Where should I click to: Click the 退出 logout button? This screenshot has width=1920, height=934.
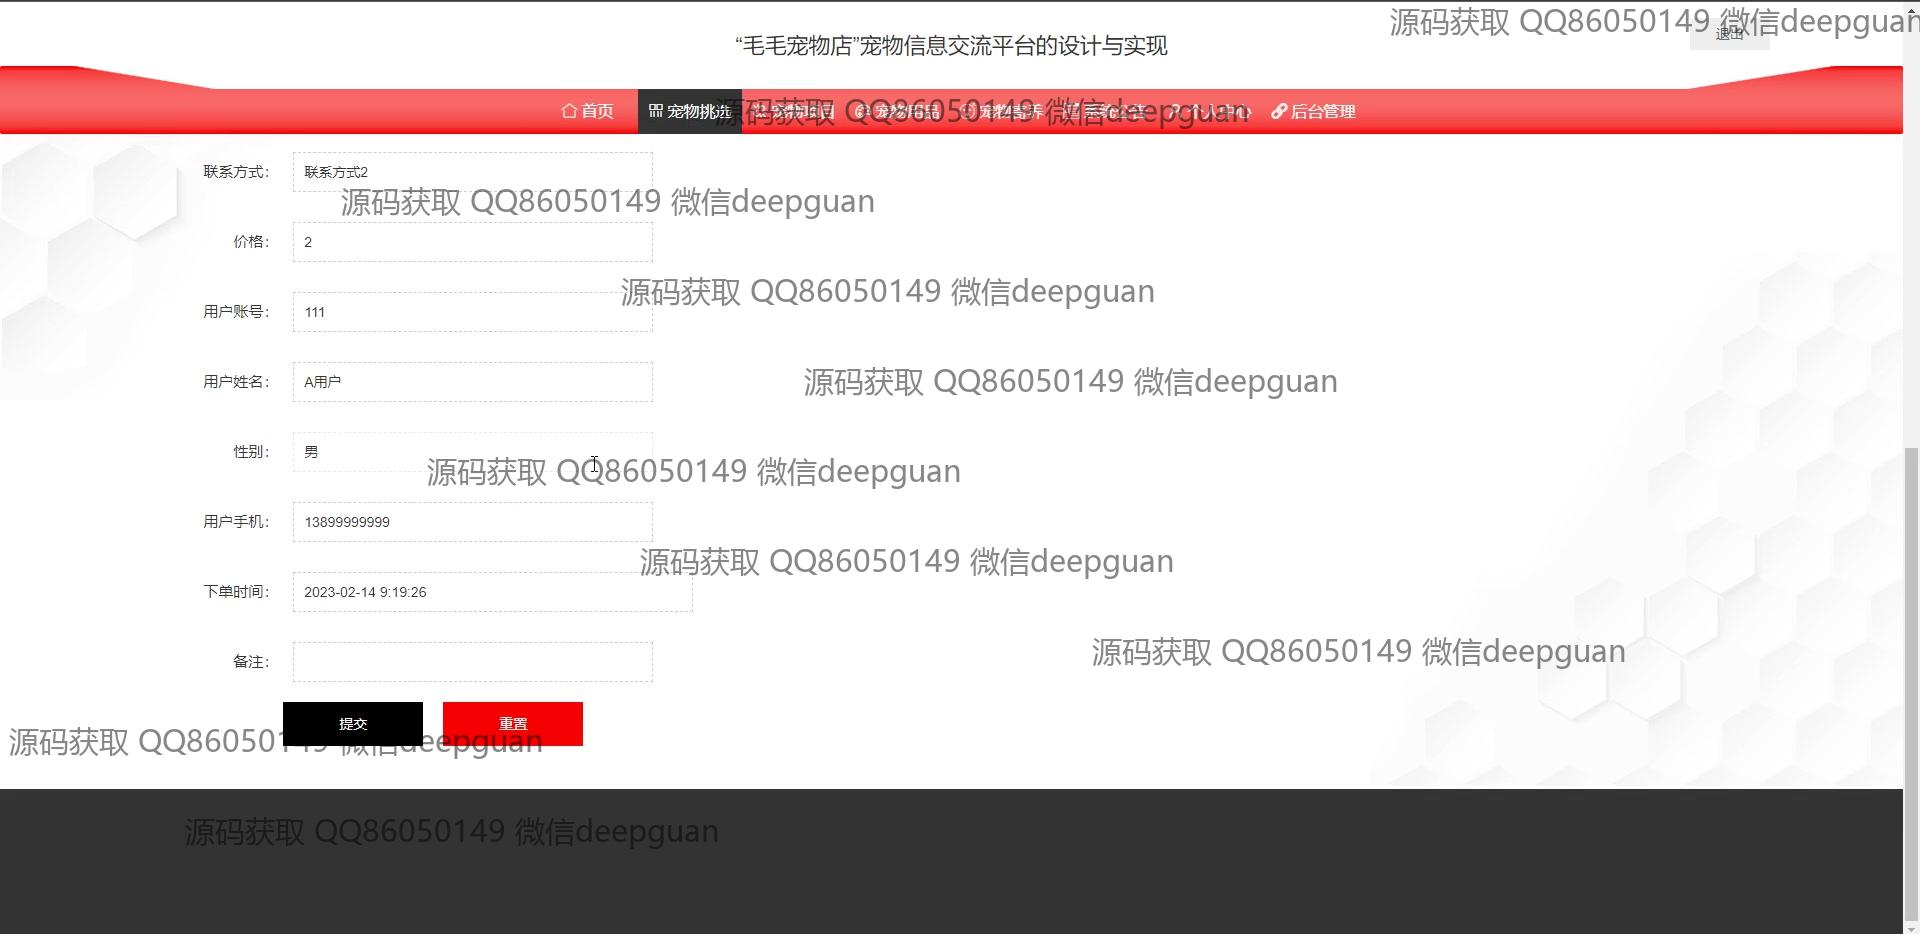coord(1729,33)
